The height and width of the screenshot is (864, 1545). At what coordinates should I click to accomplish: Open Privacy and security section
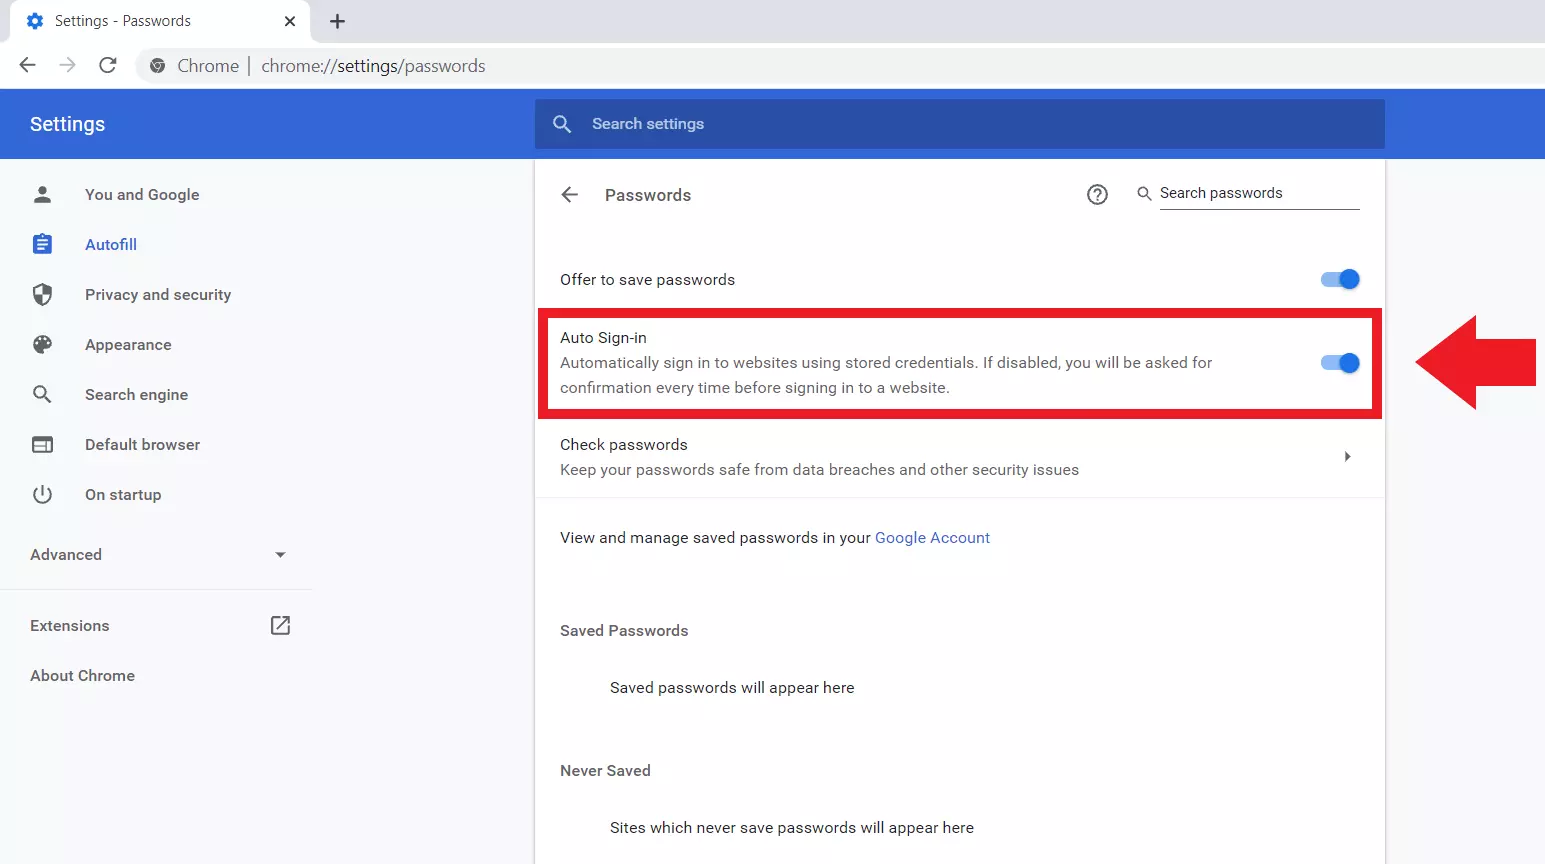(x=158, y=294)
